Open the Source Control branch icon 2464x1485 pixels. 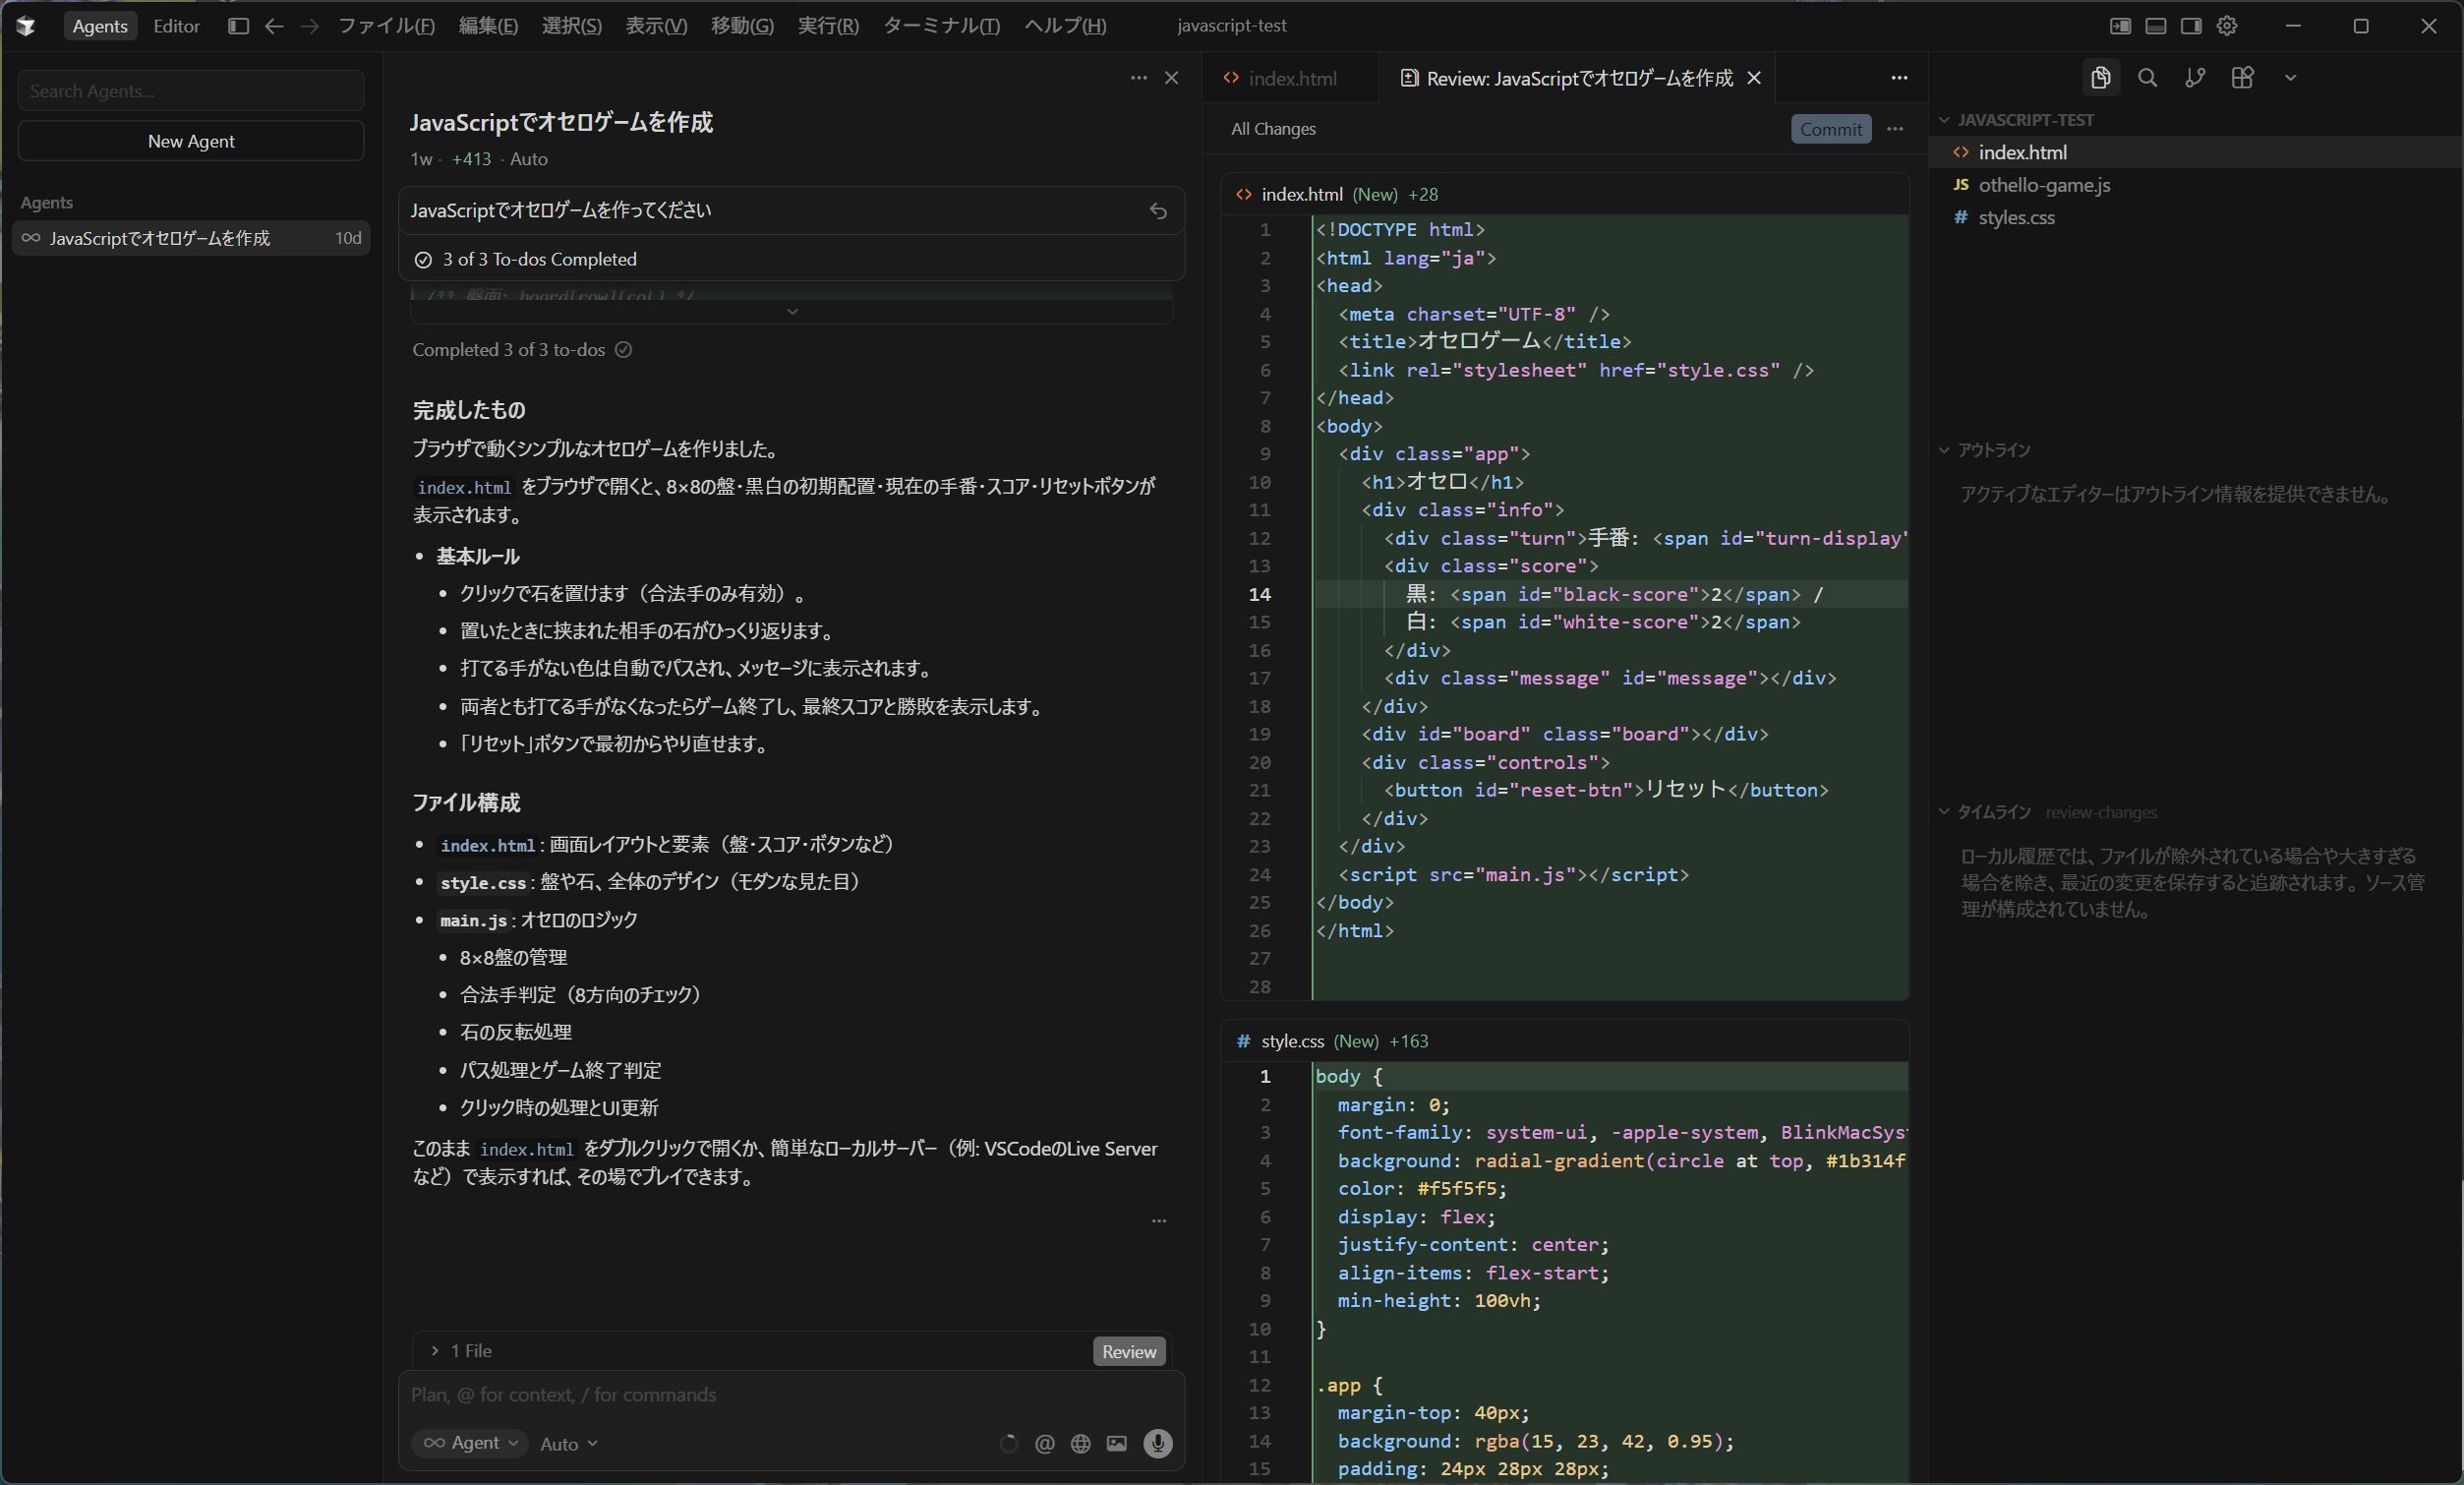tap(2194, 78)
